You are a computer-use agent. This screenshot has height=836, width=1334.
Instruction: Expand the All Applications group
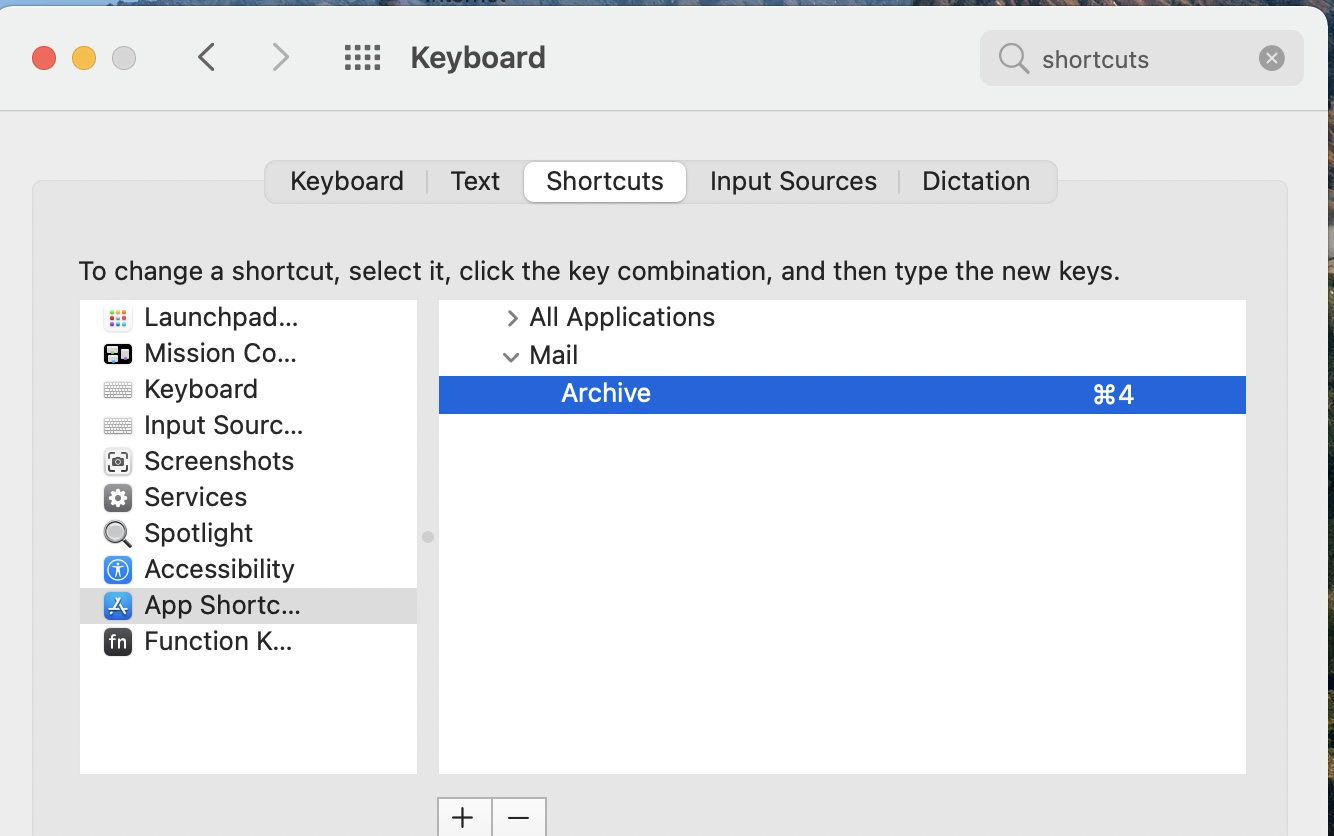(x=512, y=318)
